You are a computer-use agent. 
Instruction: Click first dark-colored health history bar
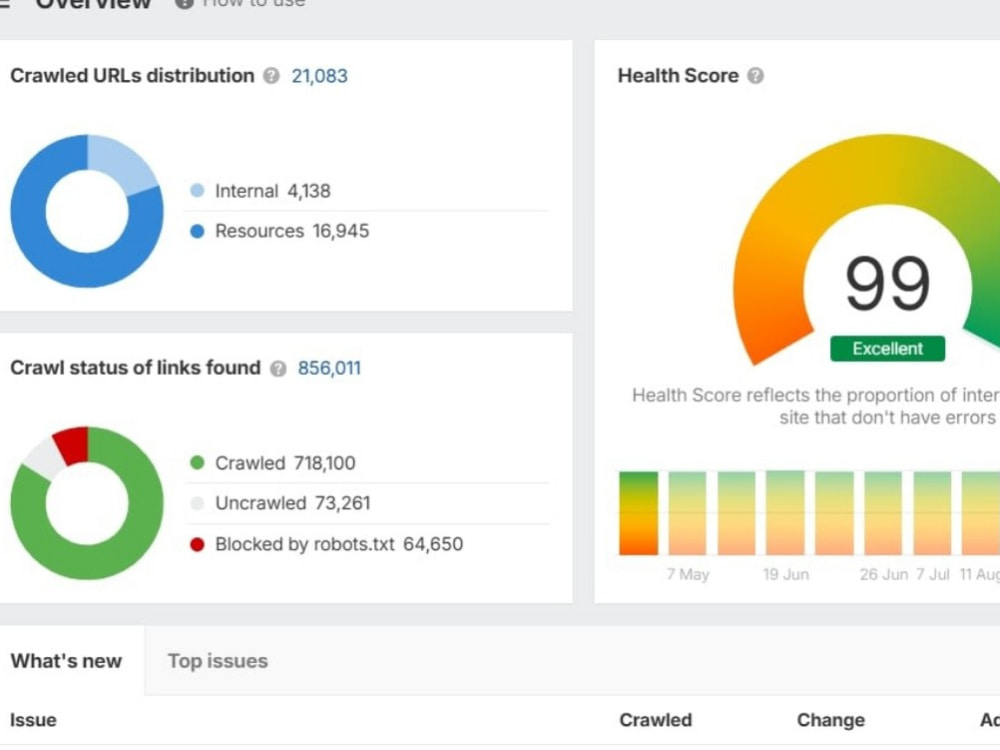click(x=638, y=513)
